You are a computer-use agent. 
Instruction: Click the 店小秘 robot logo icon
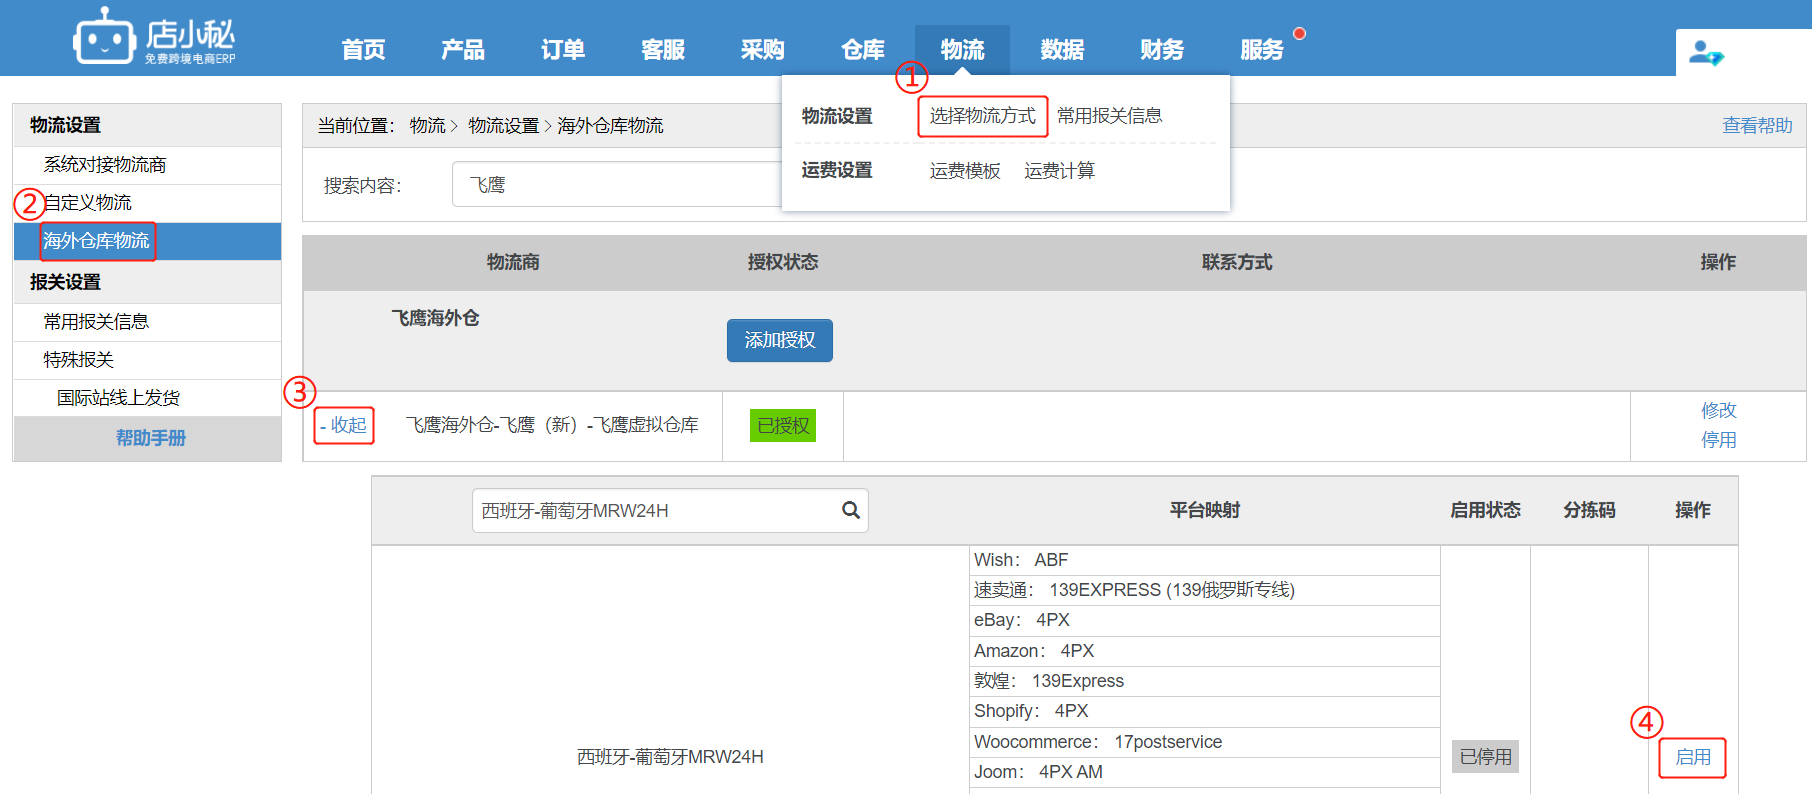click(104, 37)
